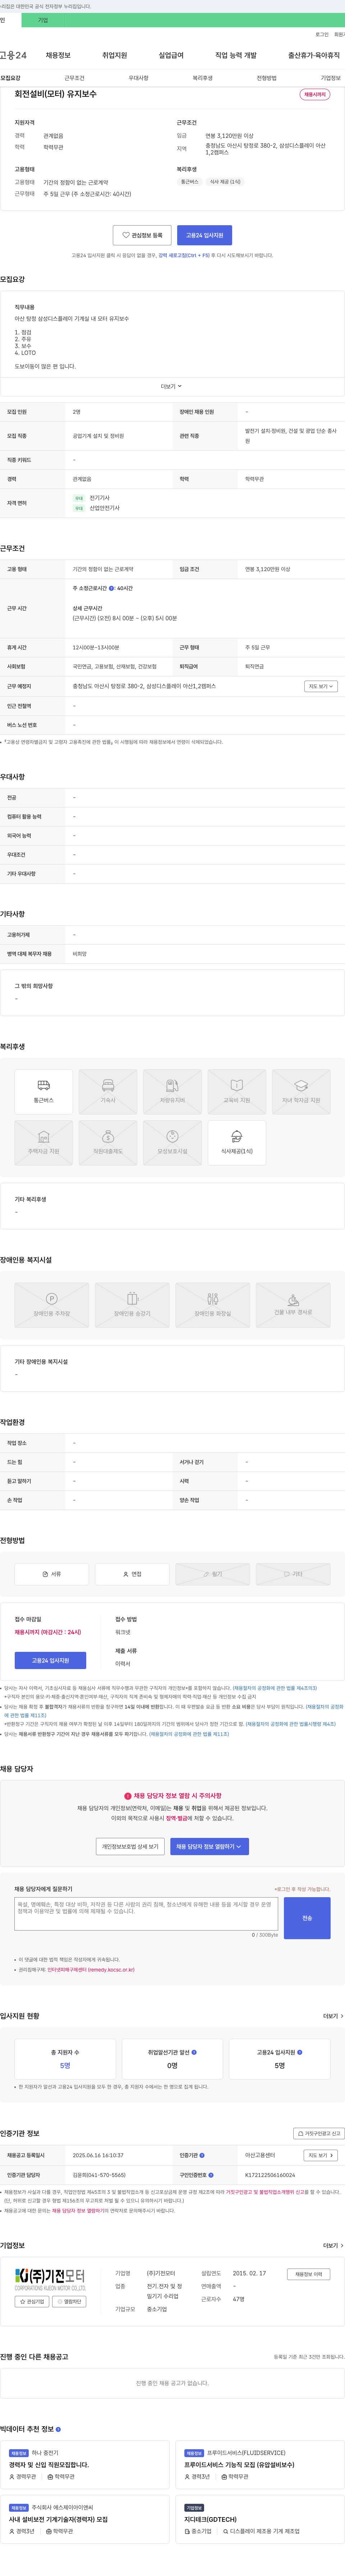Click the 직원대출제도 icon
The height and width of the screenshot is (2576, 345).
pyautogui.click(x=108, y=1143)
